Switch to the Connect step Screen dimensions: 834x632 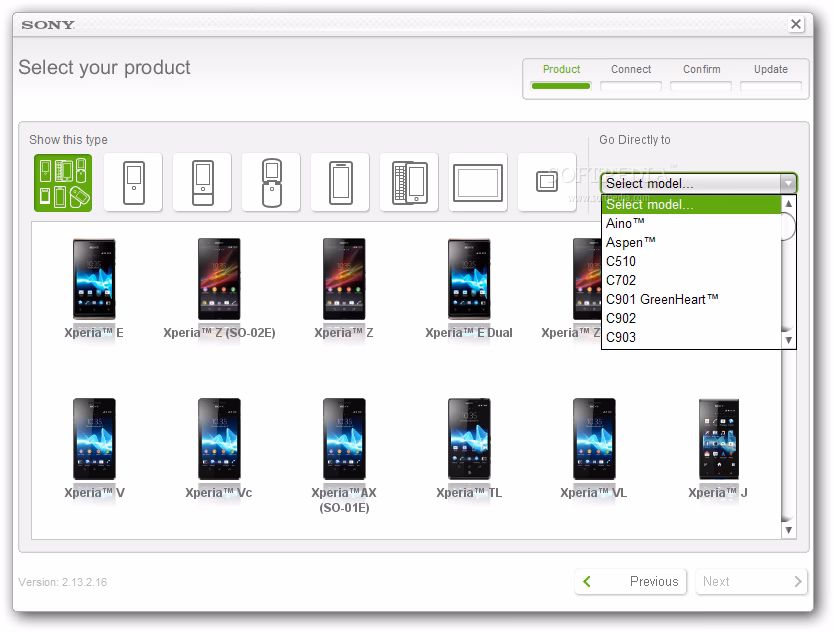pos(631,70)
